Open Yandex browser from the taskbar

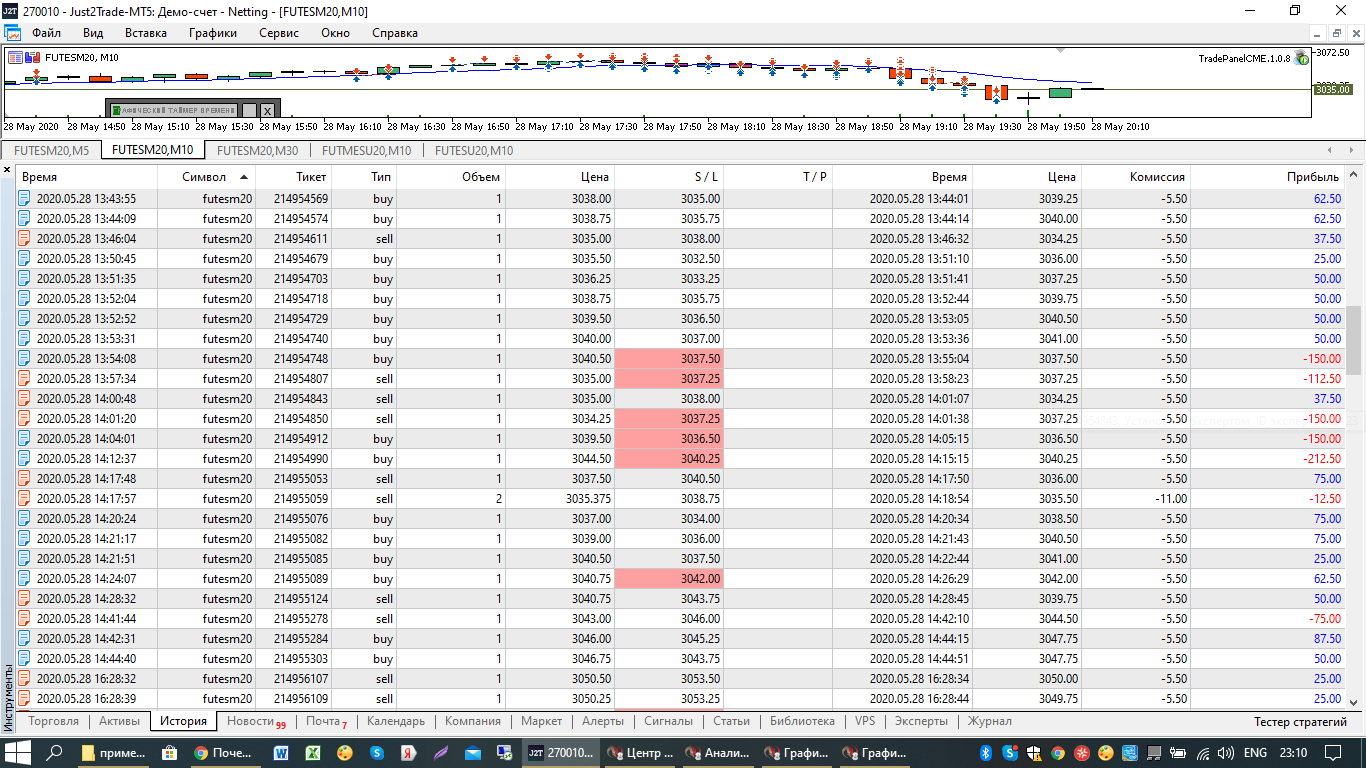(x=408, y=752)
